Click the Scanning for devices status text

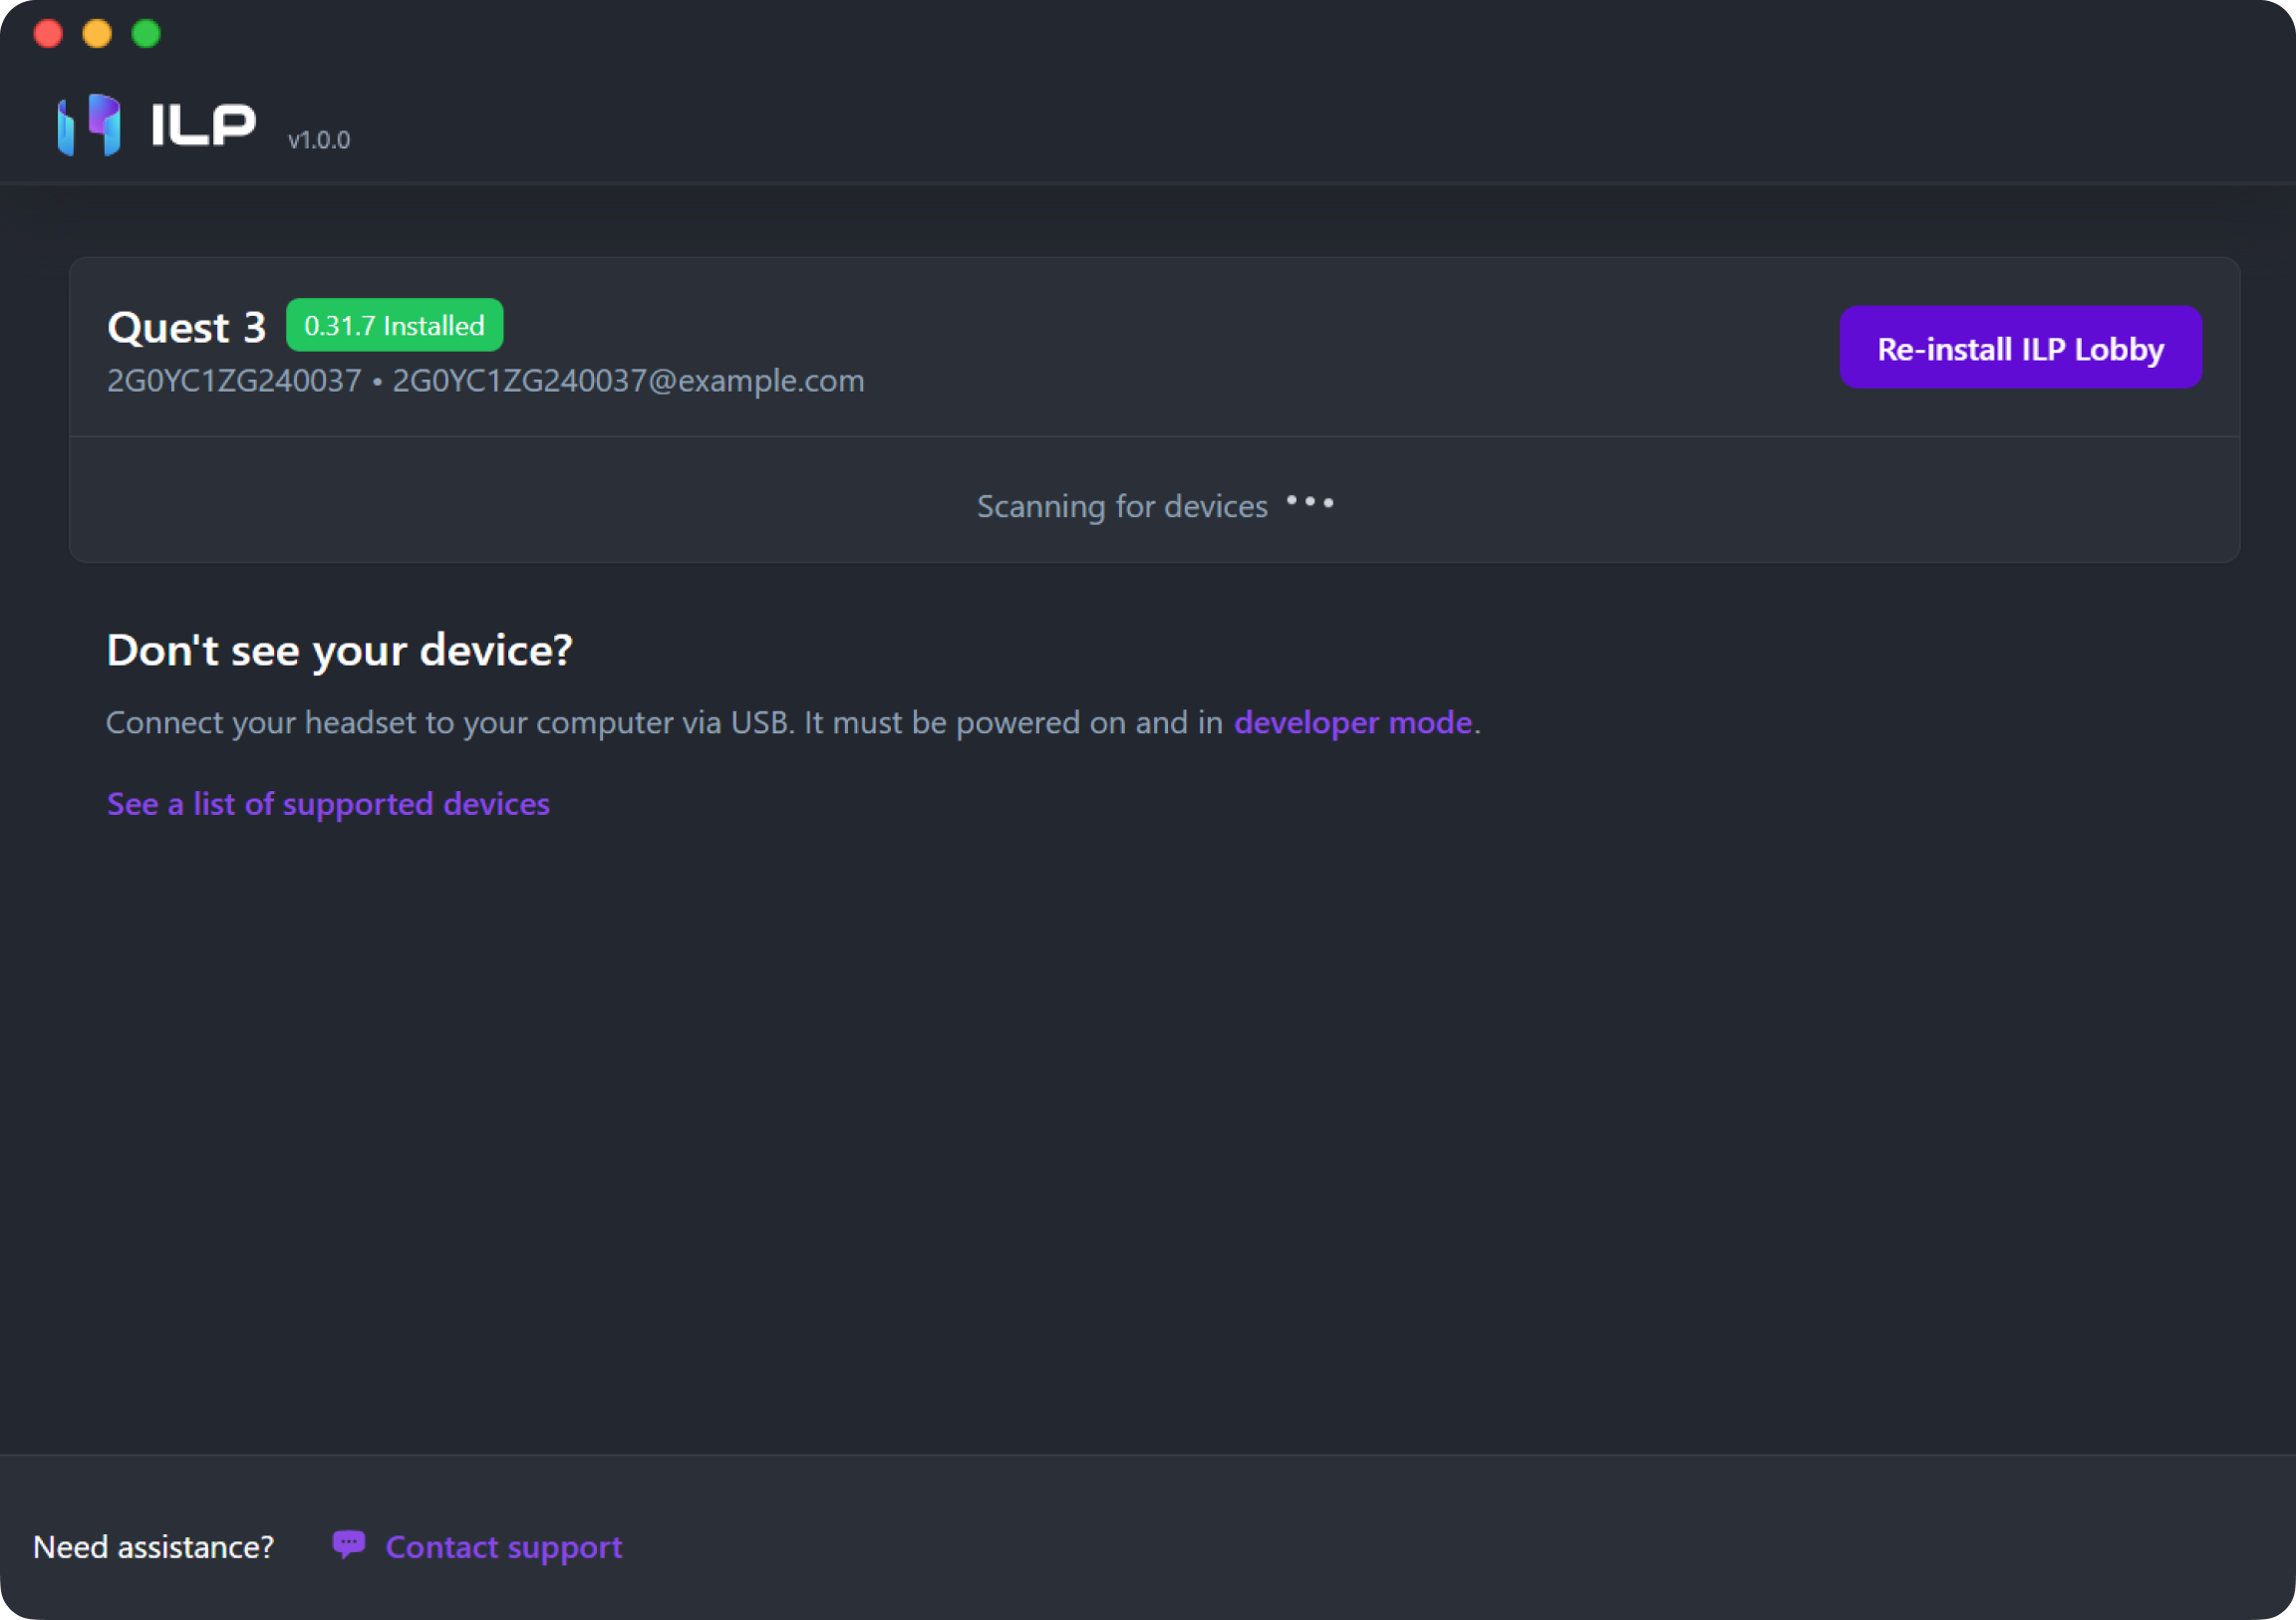(1122, 507)
